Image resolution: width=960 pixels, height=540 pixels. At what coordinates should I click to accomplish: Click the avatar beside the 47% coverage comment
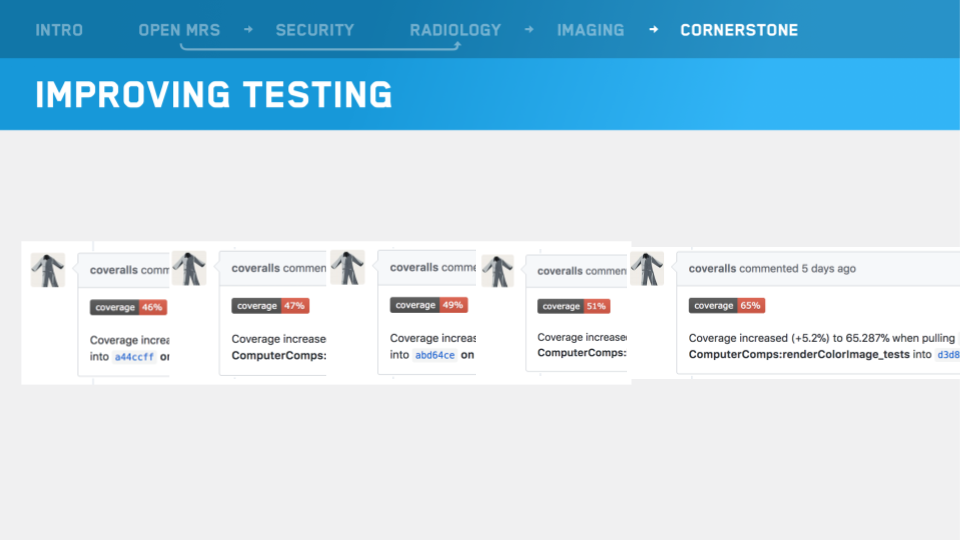(x=189, y=268)
